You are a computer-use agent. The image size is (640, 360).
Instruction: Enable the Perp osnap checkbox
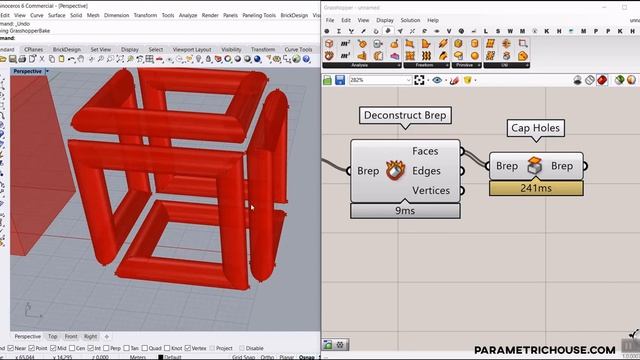click(x=106, y=348)
